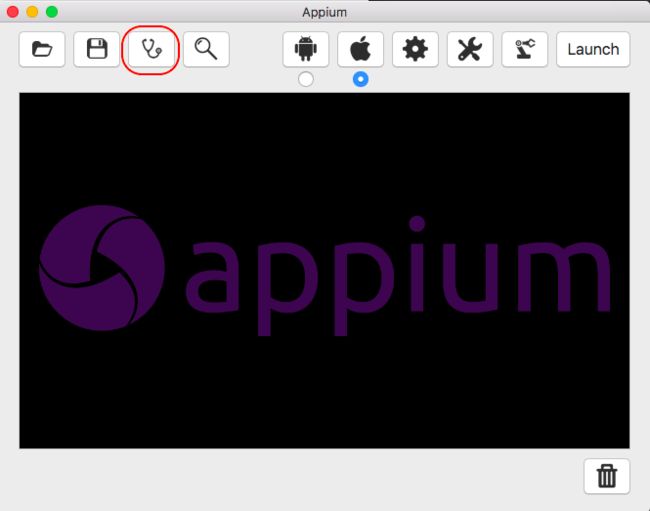
Task: Minimize the Appium window
Action: (x=32, y=12)
